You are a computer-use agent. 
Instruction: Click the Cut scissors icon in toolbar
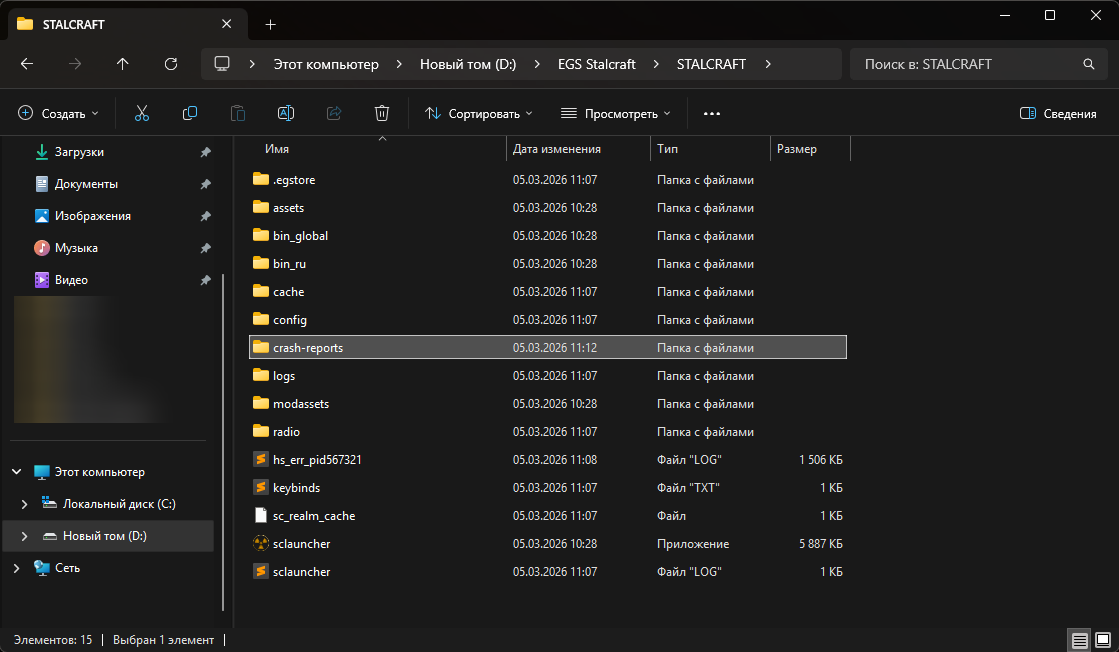coord(141,114)
